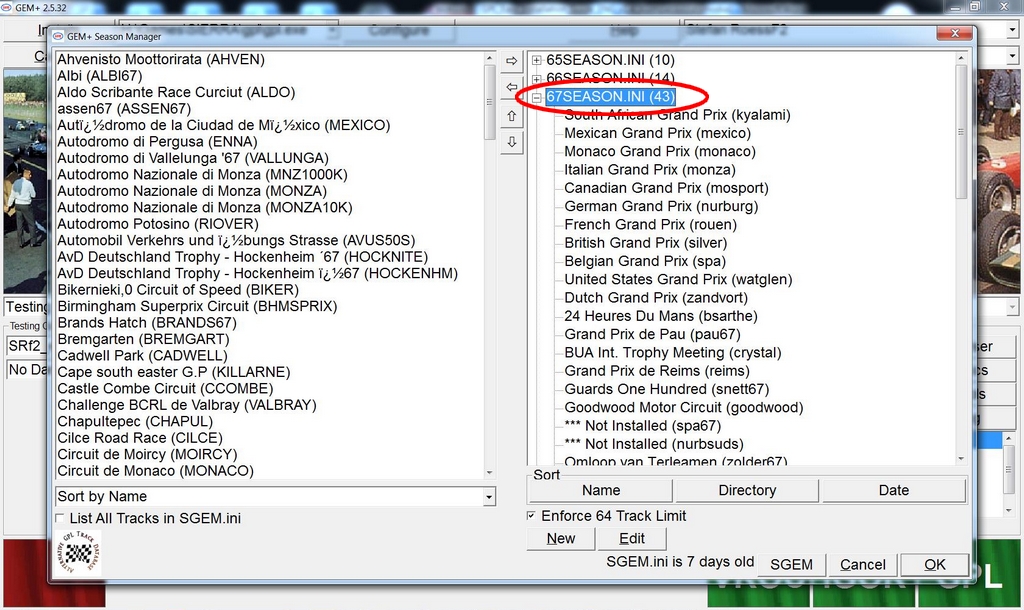Viewport: 1024px width, 610px height.
Task: Click the New season button
Action: (561, 538)
